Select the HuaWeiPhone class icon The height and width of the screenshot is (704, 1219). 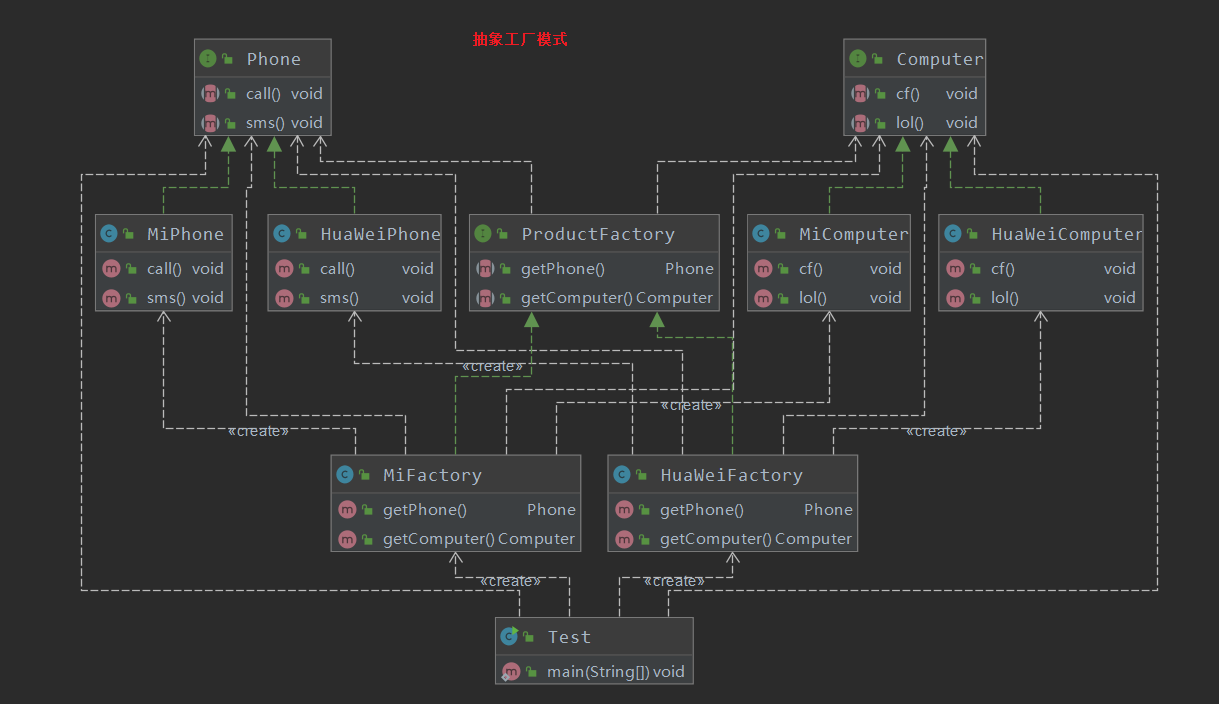[282, 234]
